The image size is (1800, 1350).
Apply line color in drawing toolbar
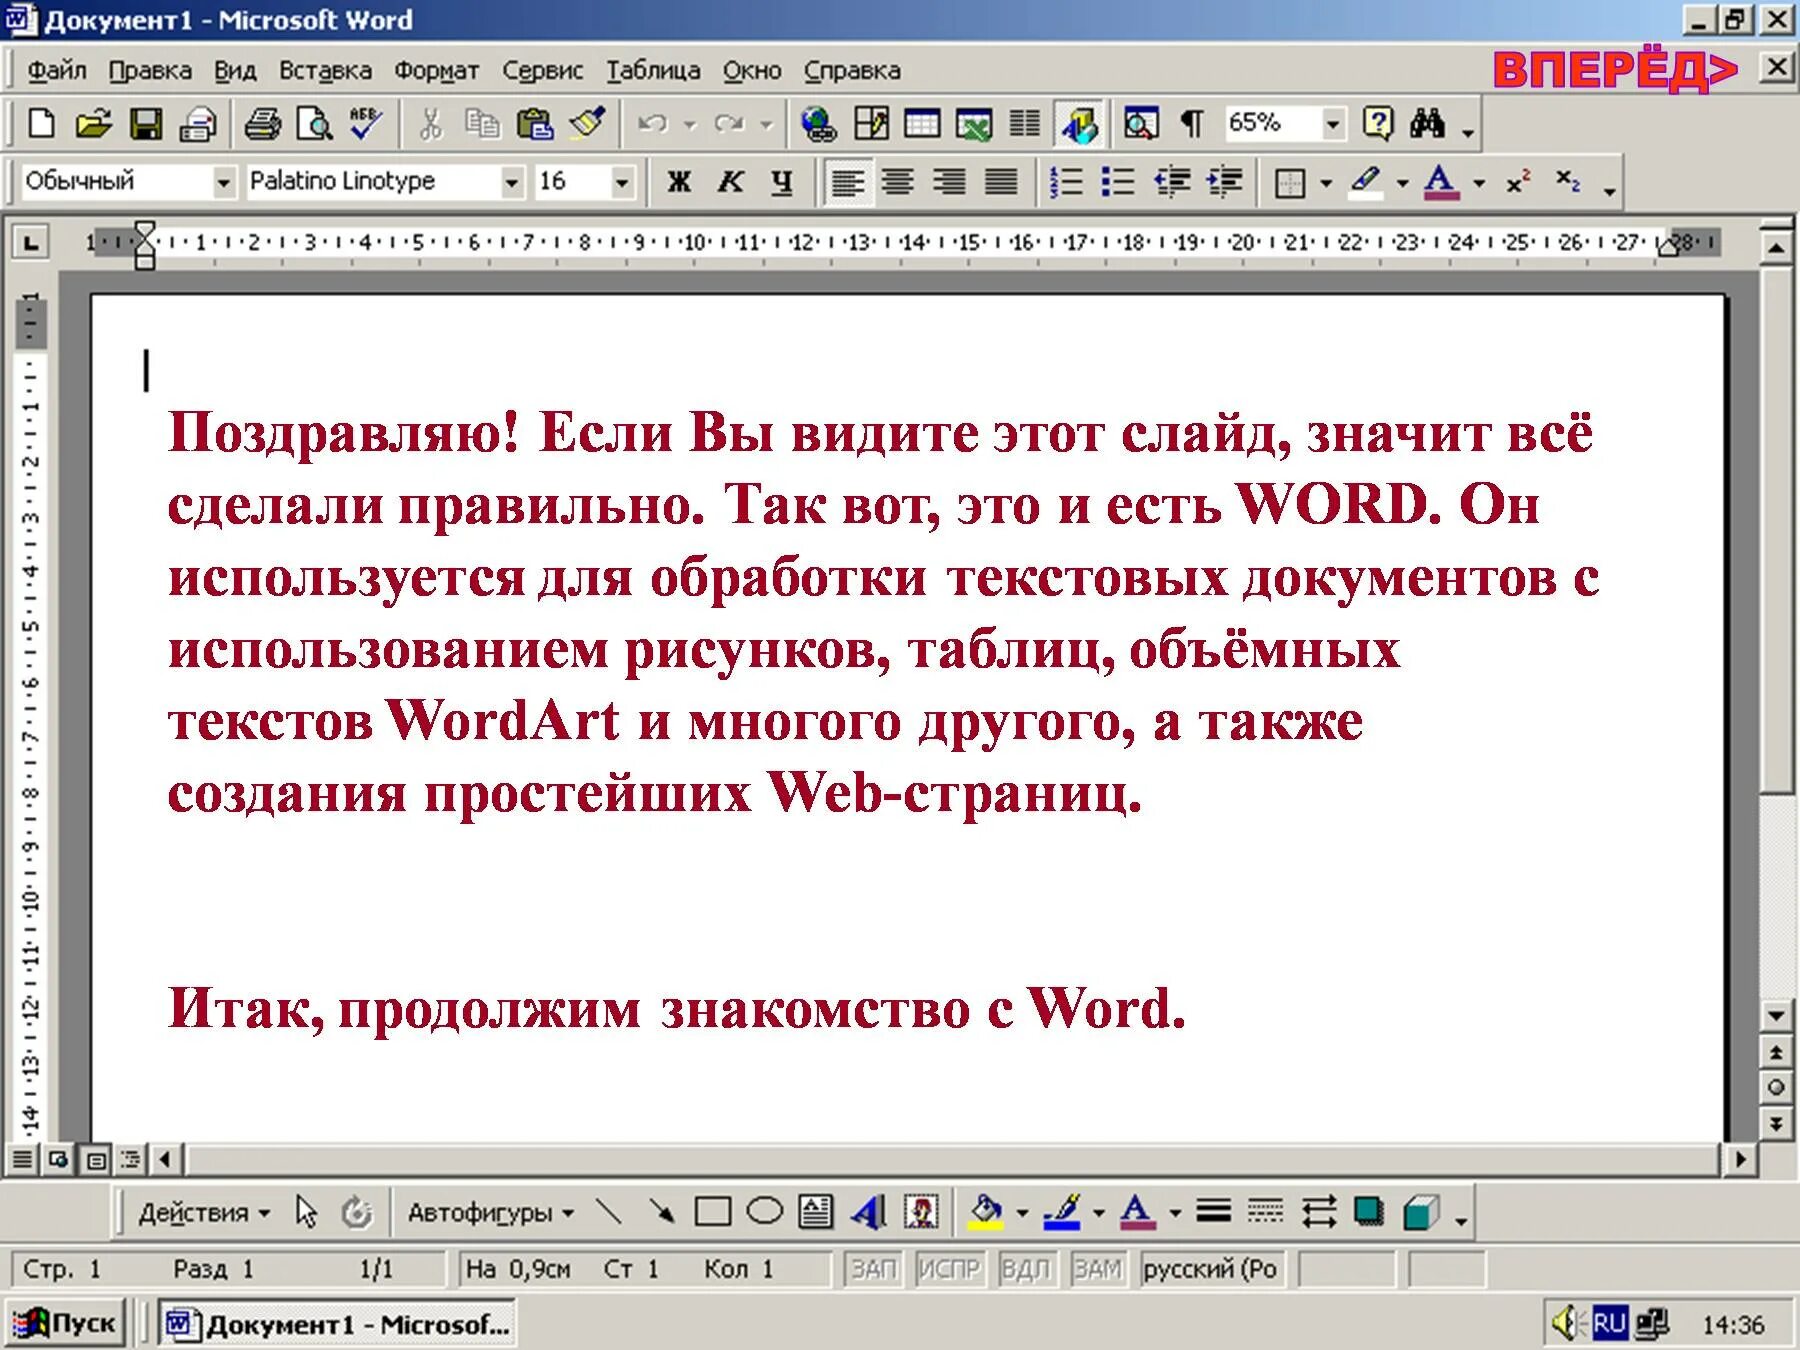tap(1062, 1213)
